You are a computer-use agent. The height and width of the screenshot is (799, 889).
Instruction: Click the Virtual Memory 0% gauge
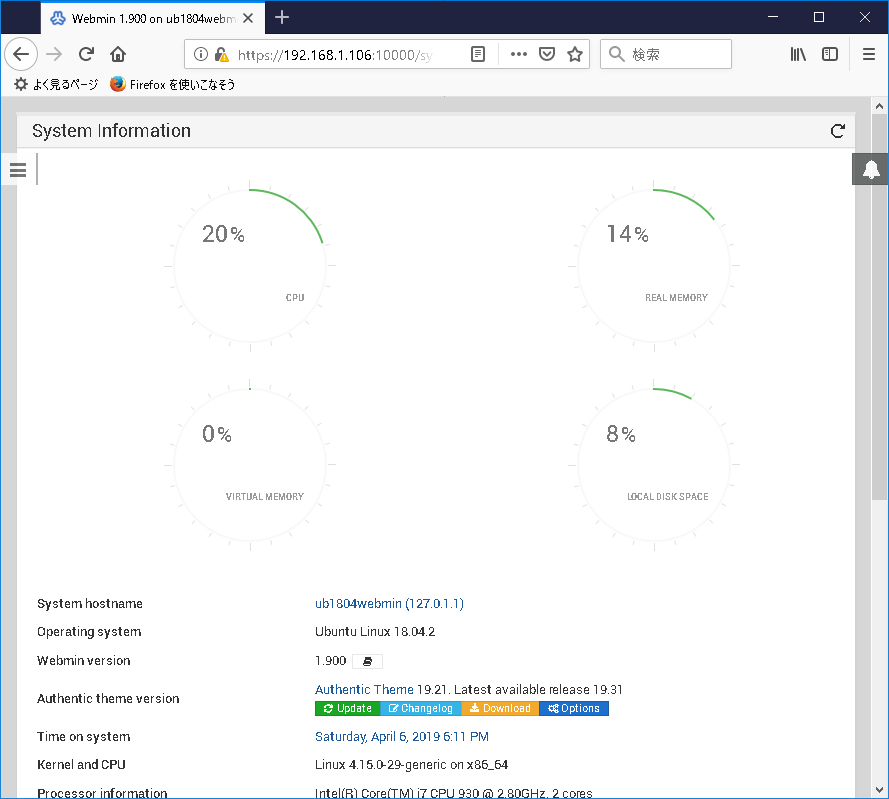250,465
